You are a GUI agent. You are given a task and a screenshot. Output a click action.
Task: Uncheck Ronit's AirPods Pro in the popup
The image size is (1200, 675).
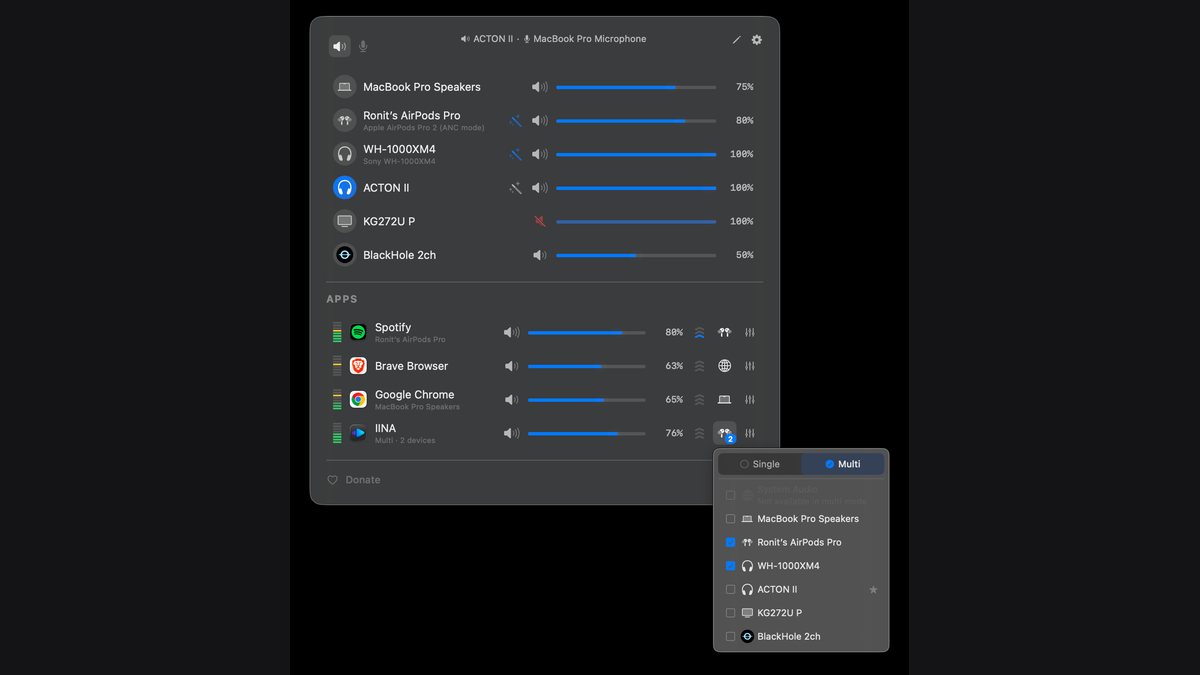(x=730, y=542)
